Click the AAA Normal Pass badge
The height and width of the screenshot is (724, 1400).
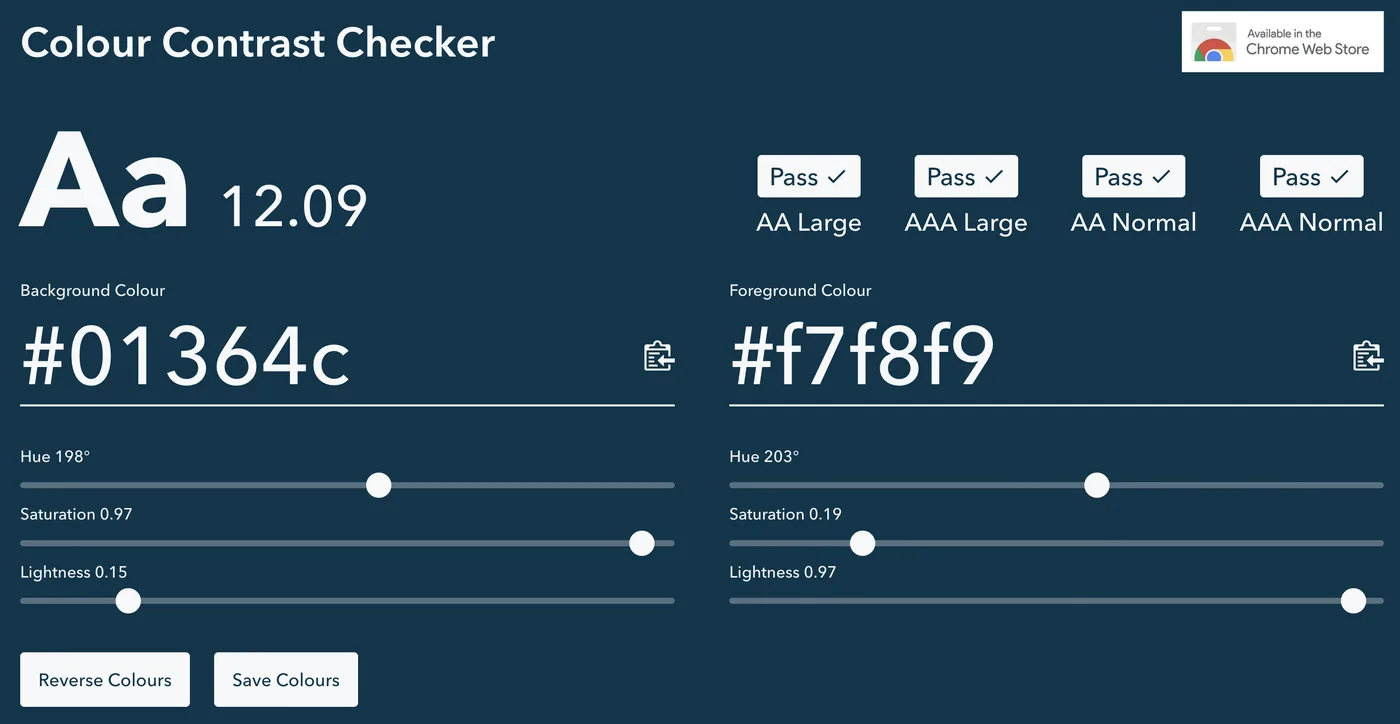tap(1311, 177)
